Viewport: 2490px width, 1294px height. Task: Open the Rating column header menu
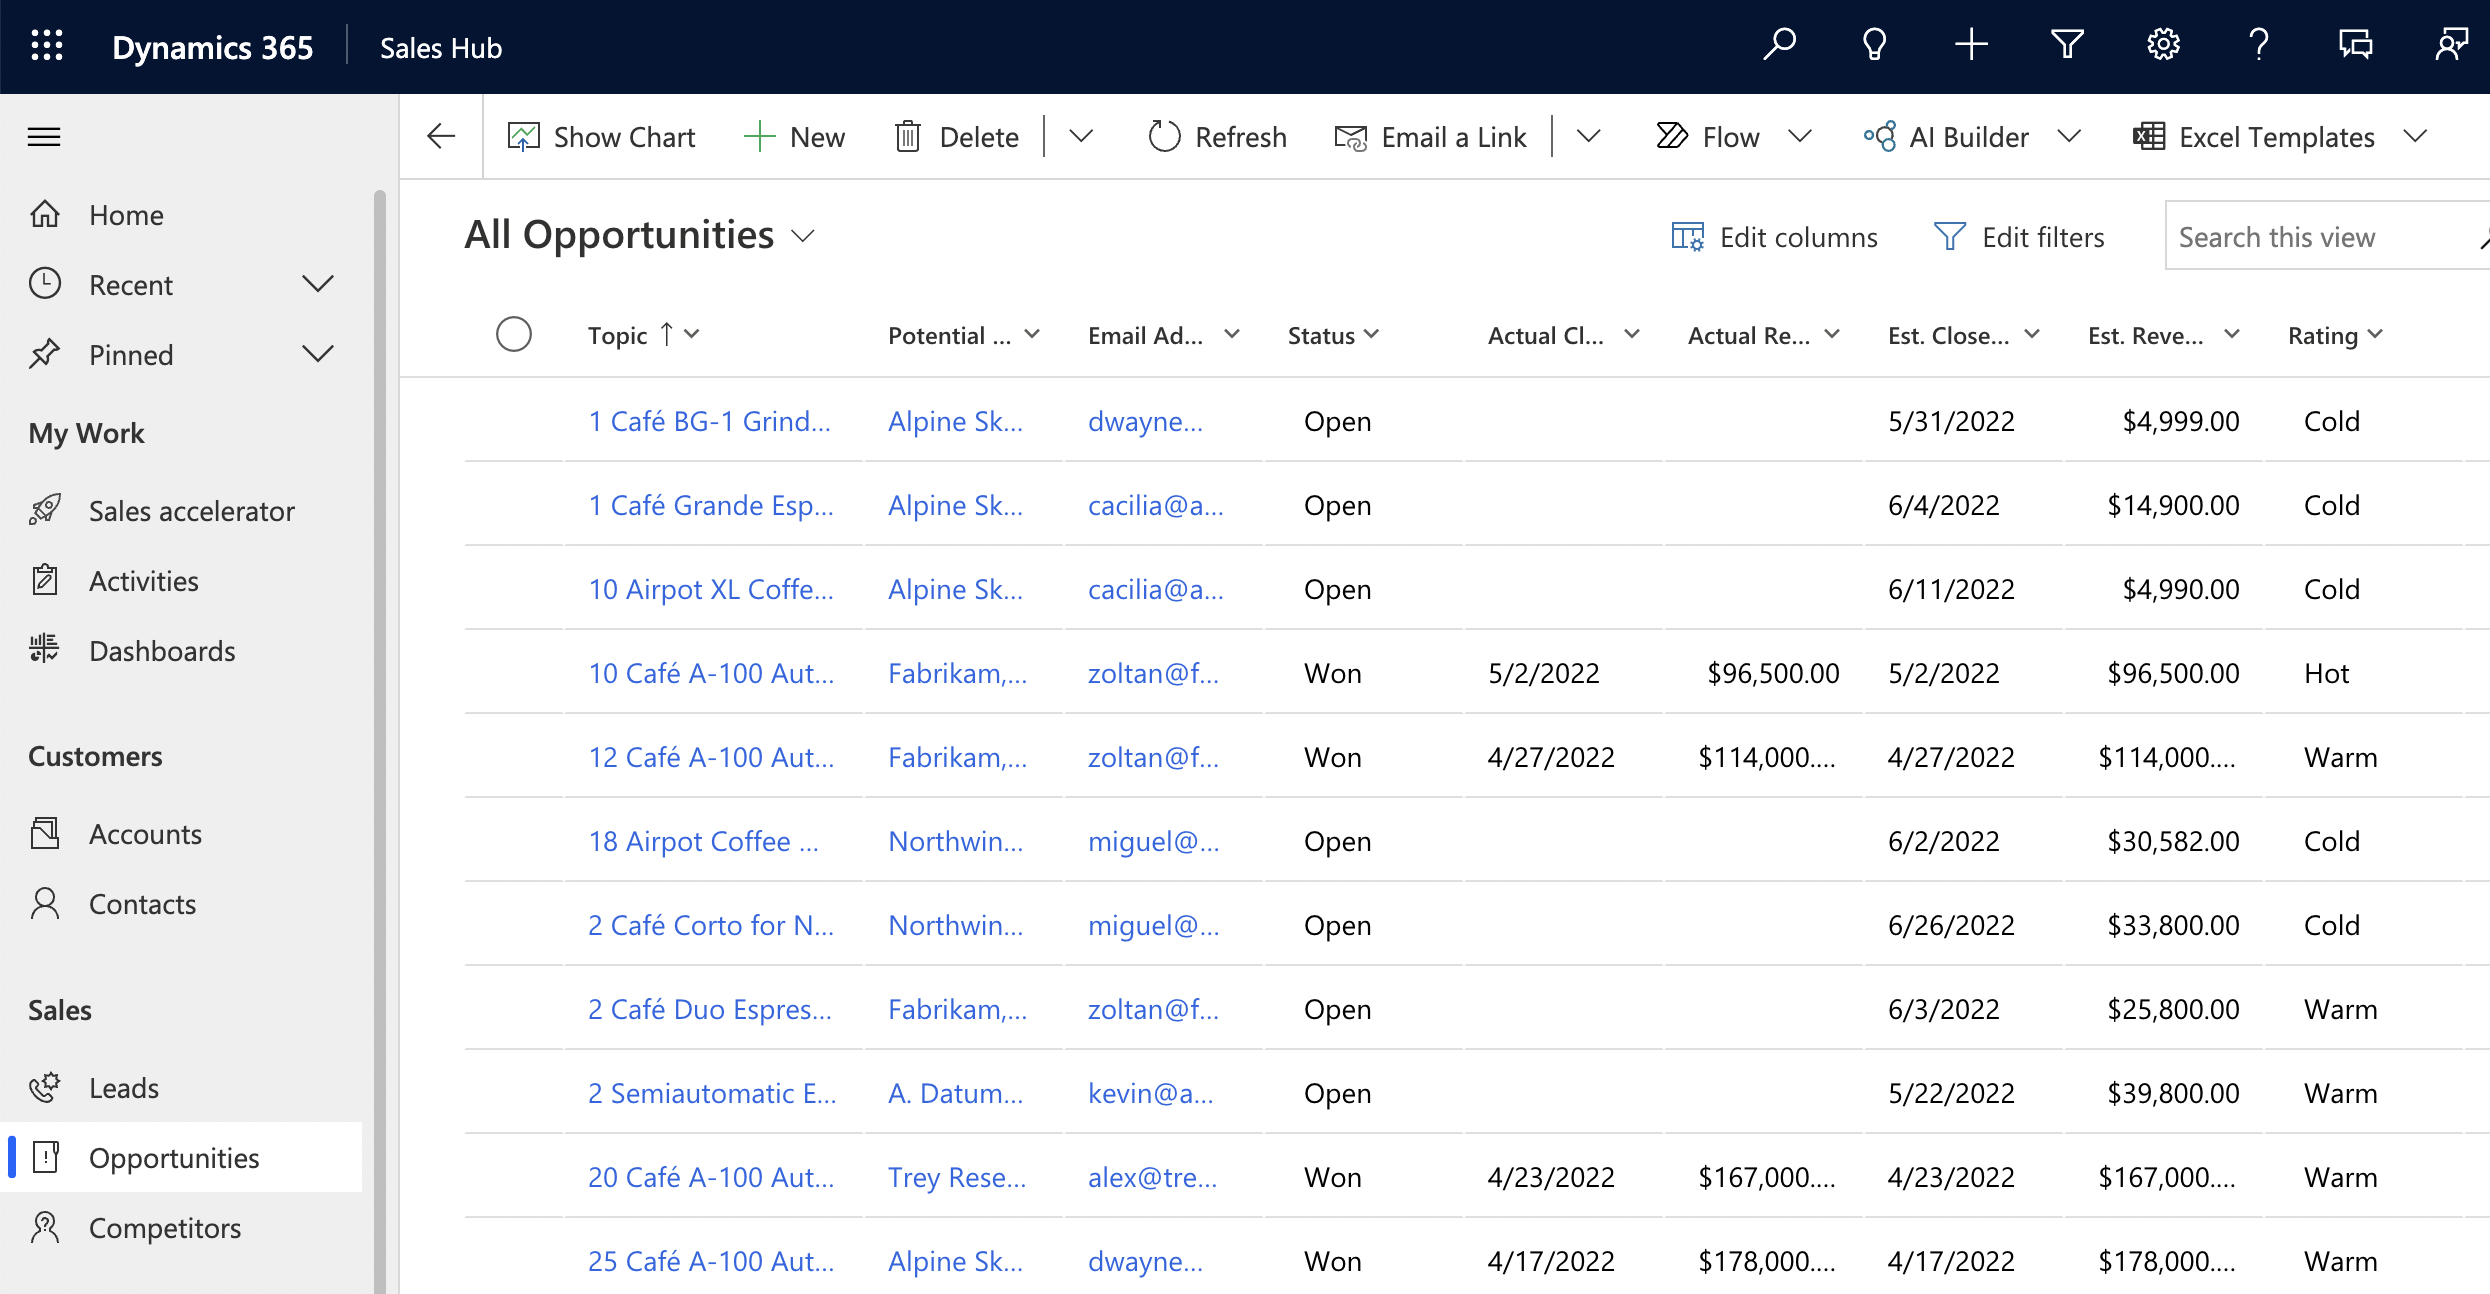point(2335,335)
